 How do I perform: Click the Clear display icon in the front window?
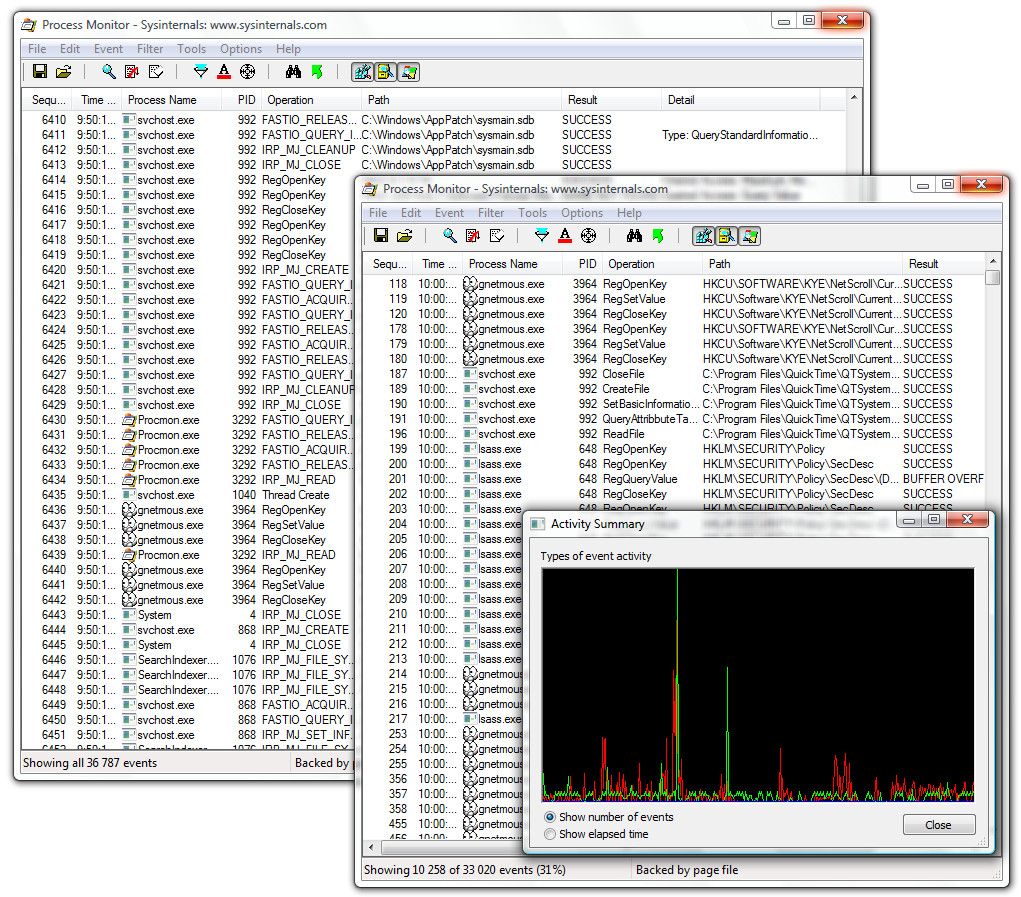tap(497, 236)
